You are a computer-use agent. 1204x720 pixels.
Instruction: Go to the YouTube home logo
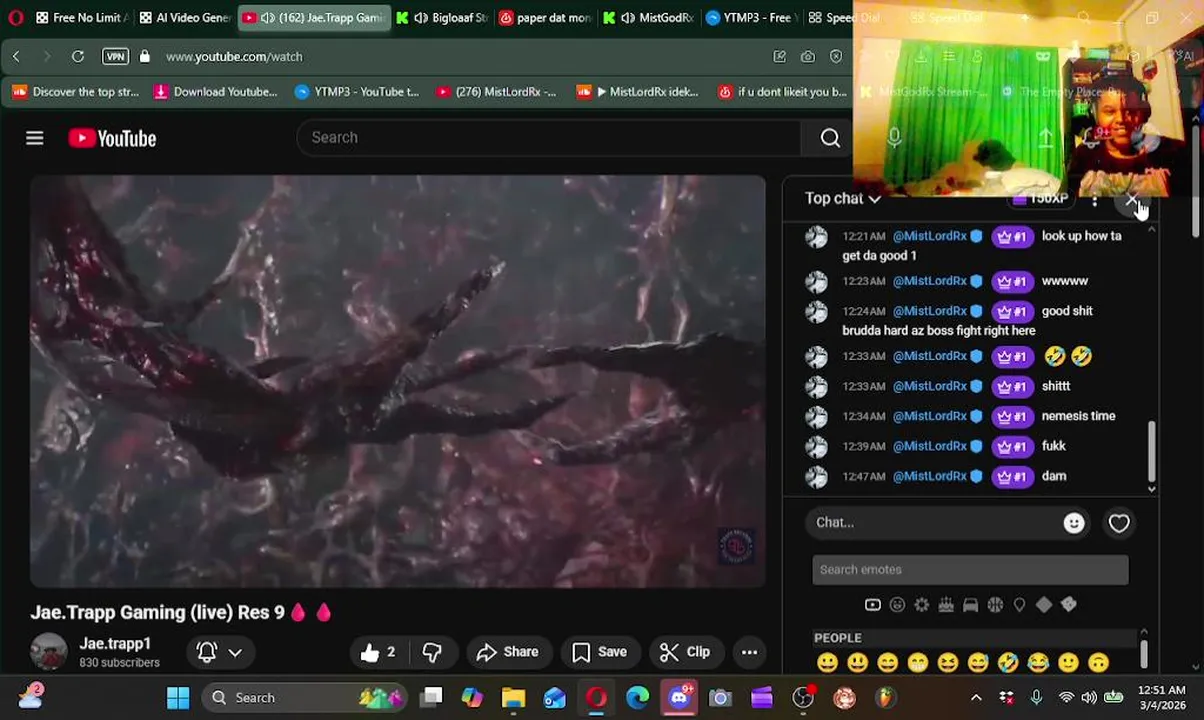click(112, 138)
